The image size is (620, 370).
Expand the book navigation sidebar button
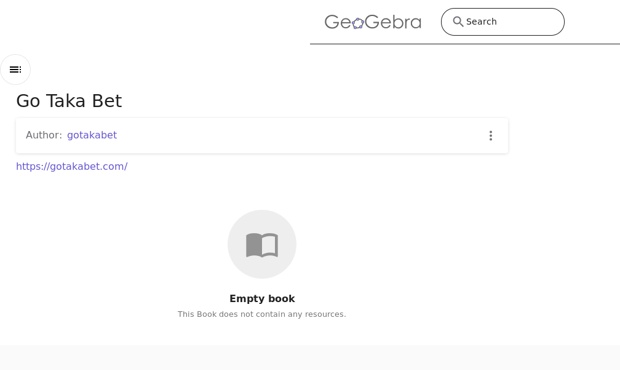click(x=15, y=70)
